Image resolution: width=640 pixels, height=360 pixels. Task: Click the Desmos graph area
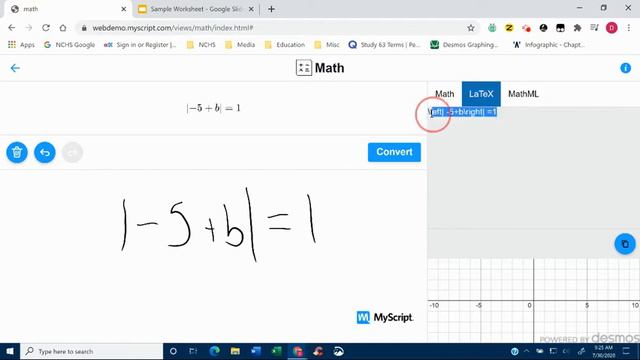533,300
